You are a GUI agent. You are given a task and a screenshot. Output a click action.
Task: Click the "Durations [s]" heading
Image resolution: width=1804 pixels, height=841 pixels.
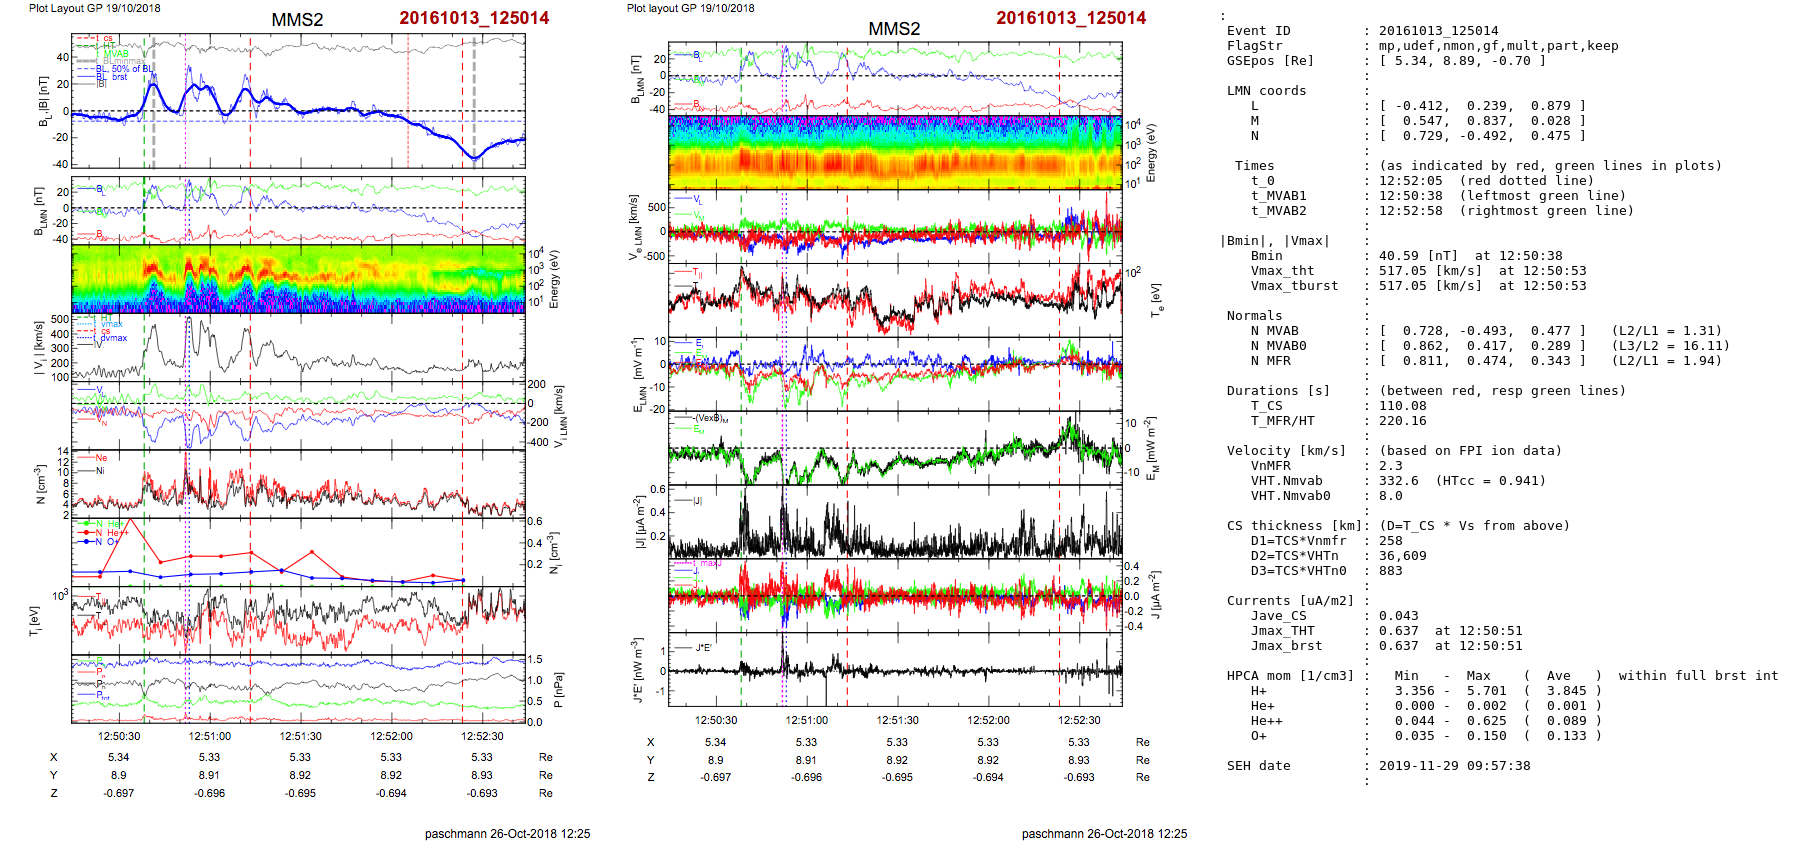[x=1278, y=391]
